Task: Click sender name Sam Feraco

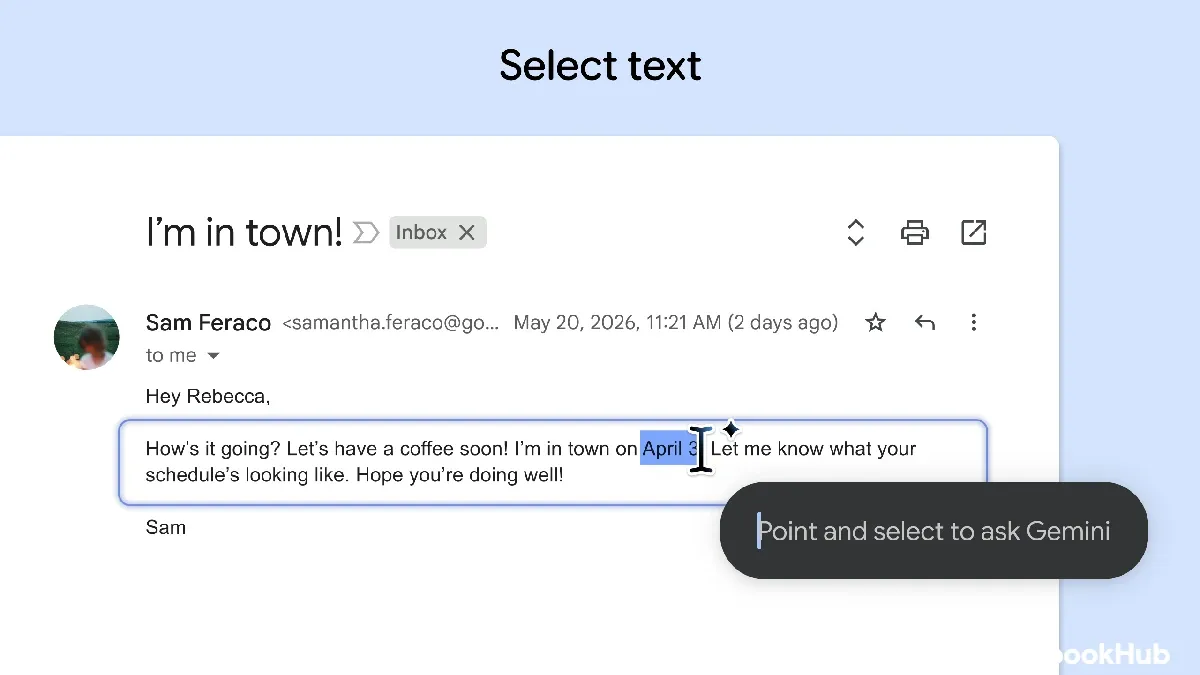Action: click(x=208, y=323)
